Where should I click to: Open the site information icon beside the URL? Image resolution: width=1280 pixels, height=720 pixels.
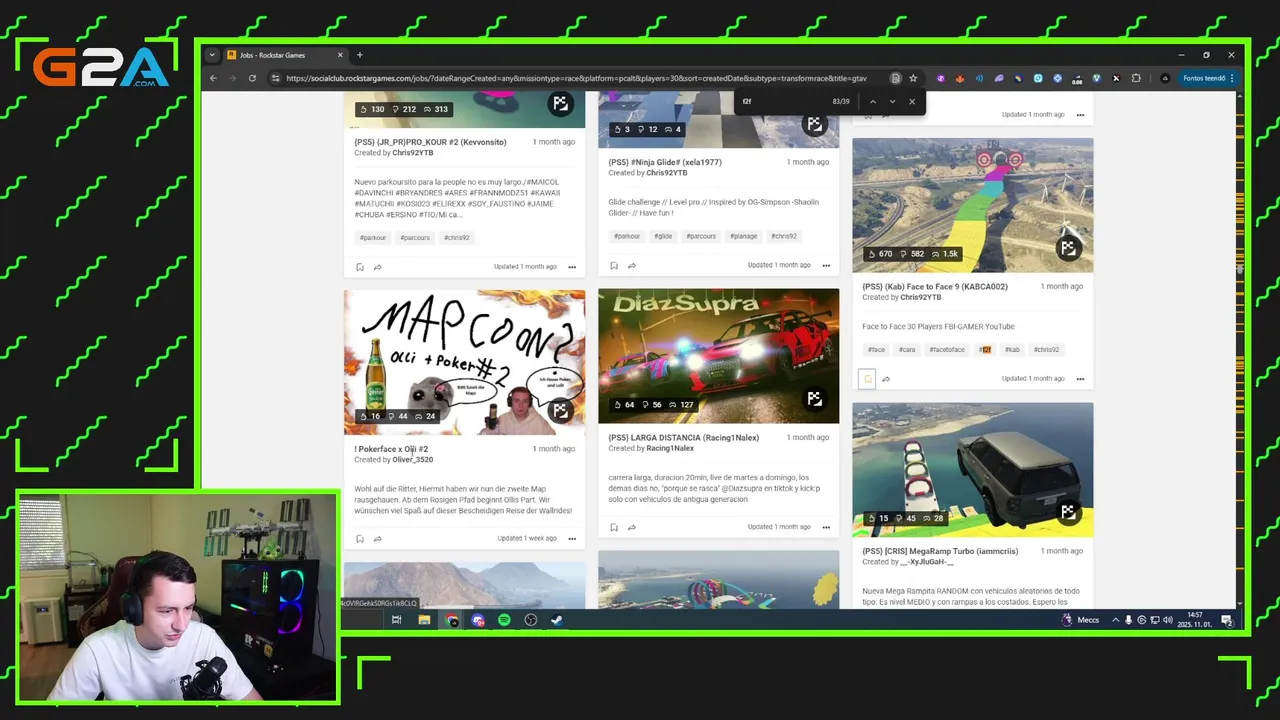click(275, 78)
